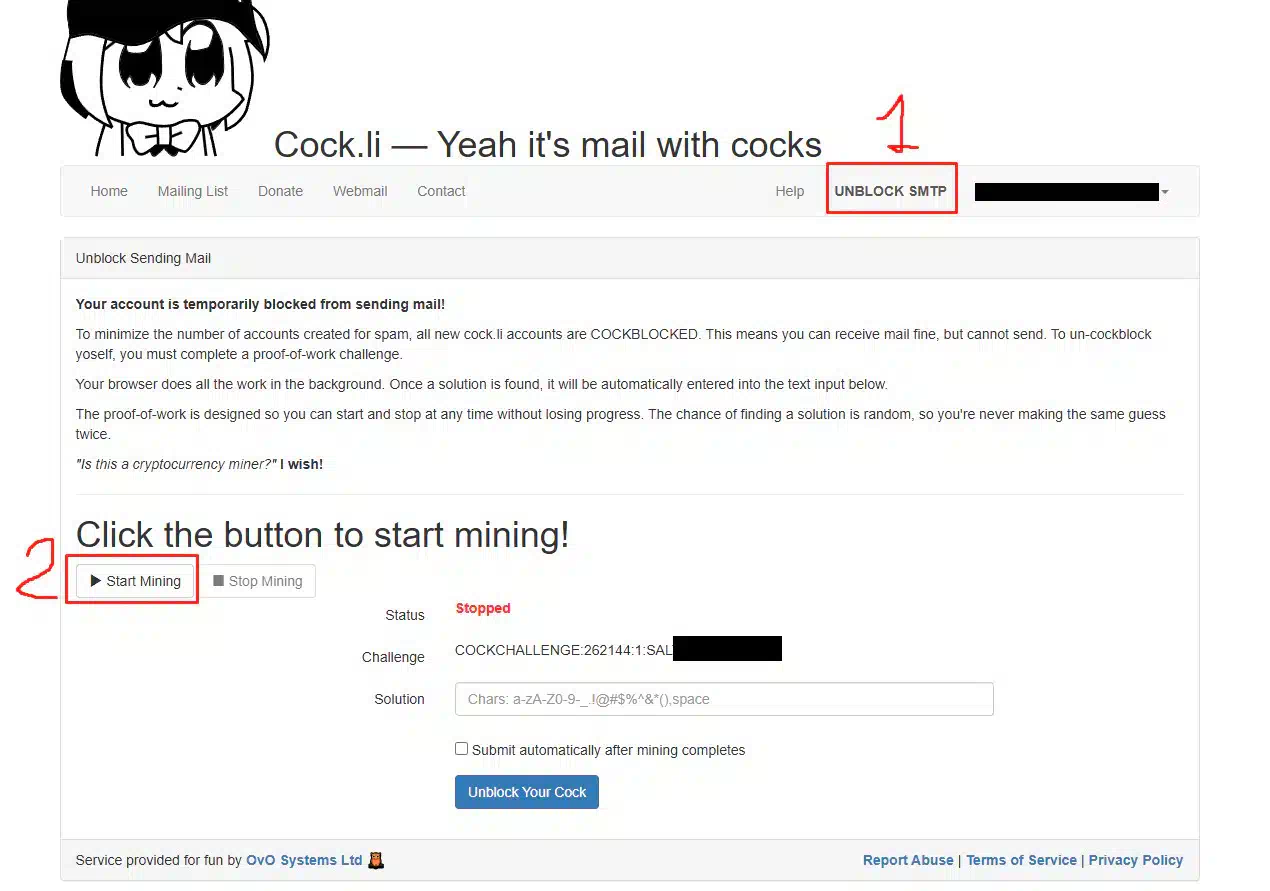Open Webmail from the navbar
The height and width of the screenshot is (891, 1270).
(360, 191)
